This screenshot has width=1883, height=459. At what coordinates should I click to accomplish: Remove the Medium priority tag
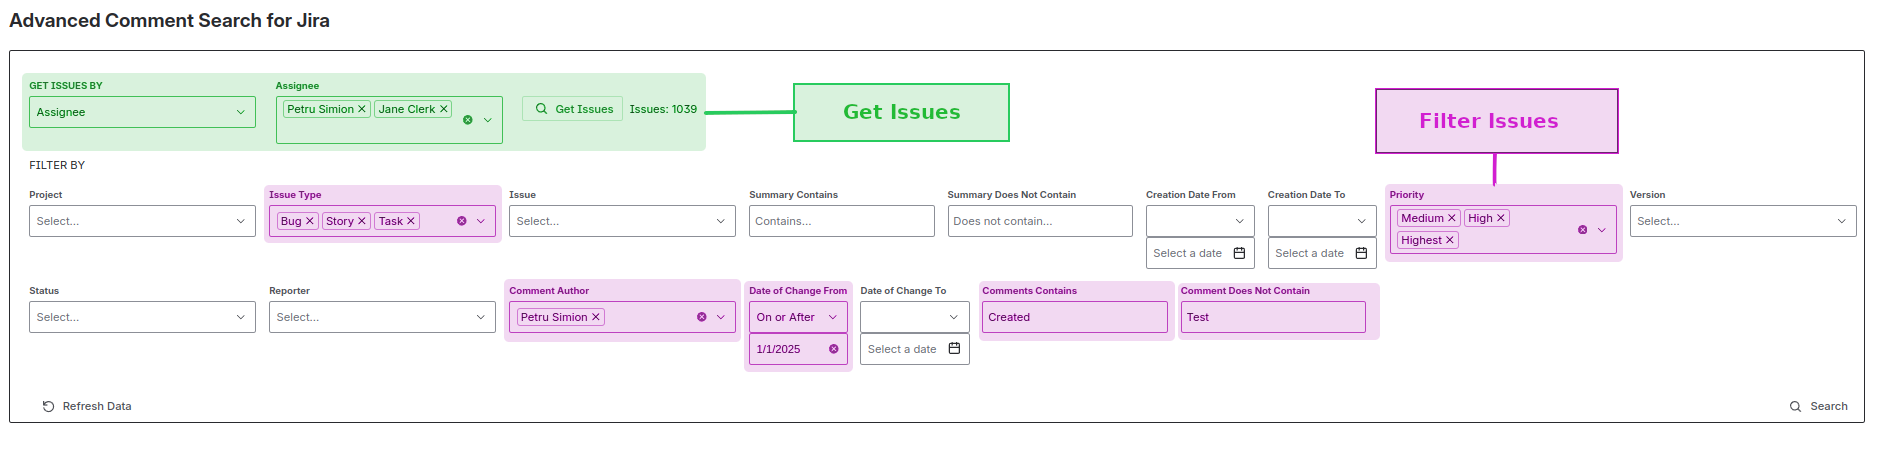1452,219
